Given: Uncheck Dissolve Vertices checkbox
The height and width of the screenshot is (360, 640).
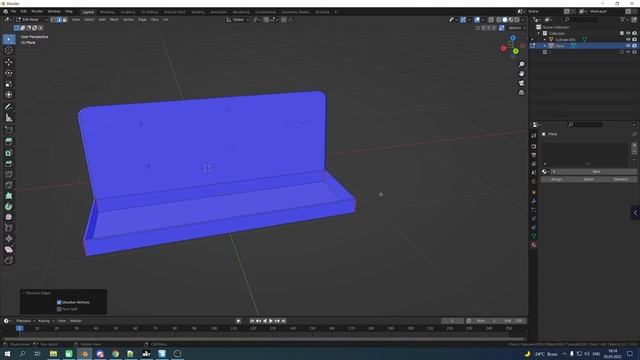Looking at the screenshot, I should [59, 302].
